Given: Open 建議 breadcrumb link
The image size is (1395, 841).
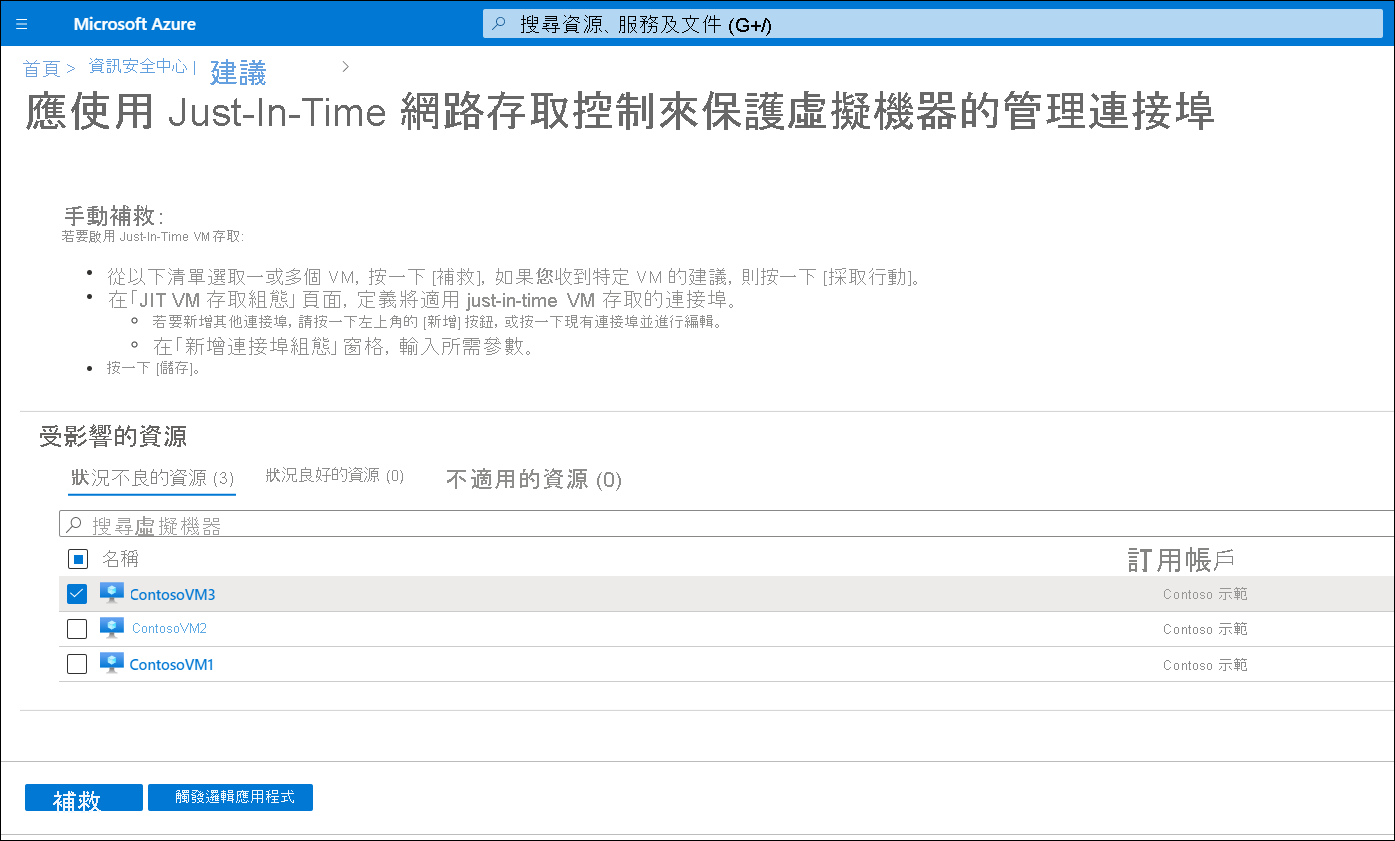Looking at the screenshot, I should click(238, 72).
